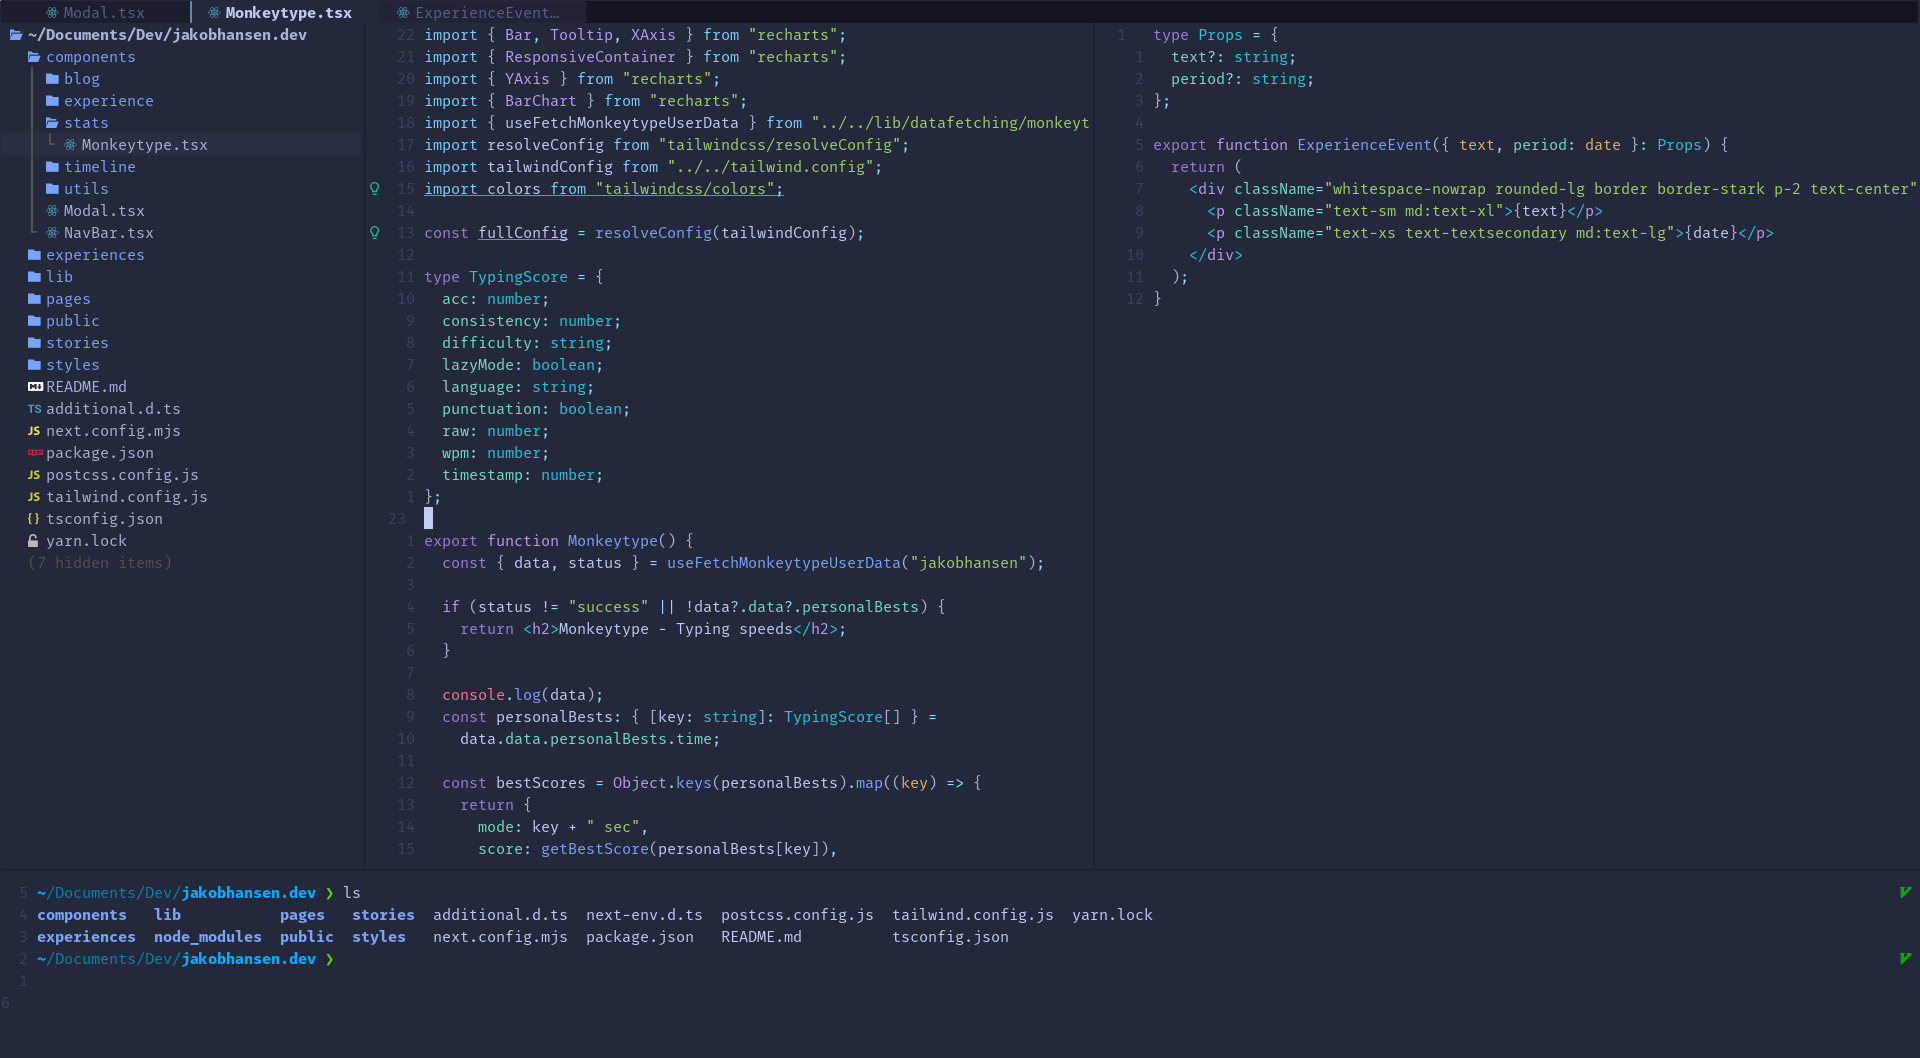
Task: Click React icon on Modal.tsx tab
Action: click(x=53, y=12)
